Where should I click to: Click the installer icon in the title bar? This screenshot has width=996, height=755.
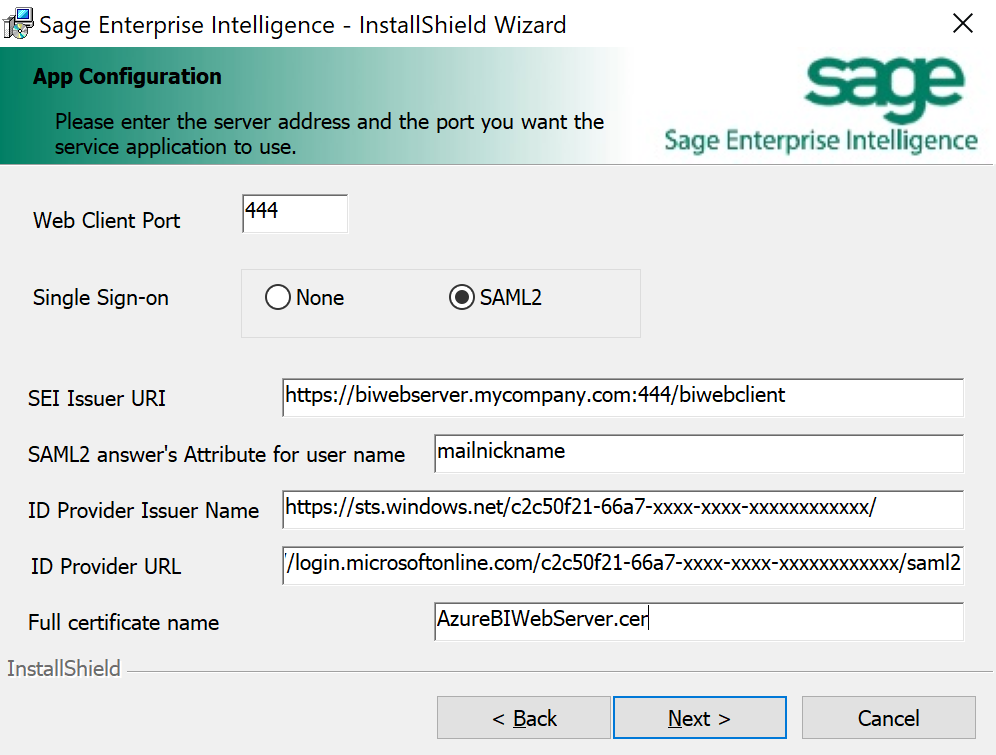pyautogui.click(x=17, y=24)
